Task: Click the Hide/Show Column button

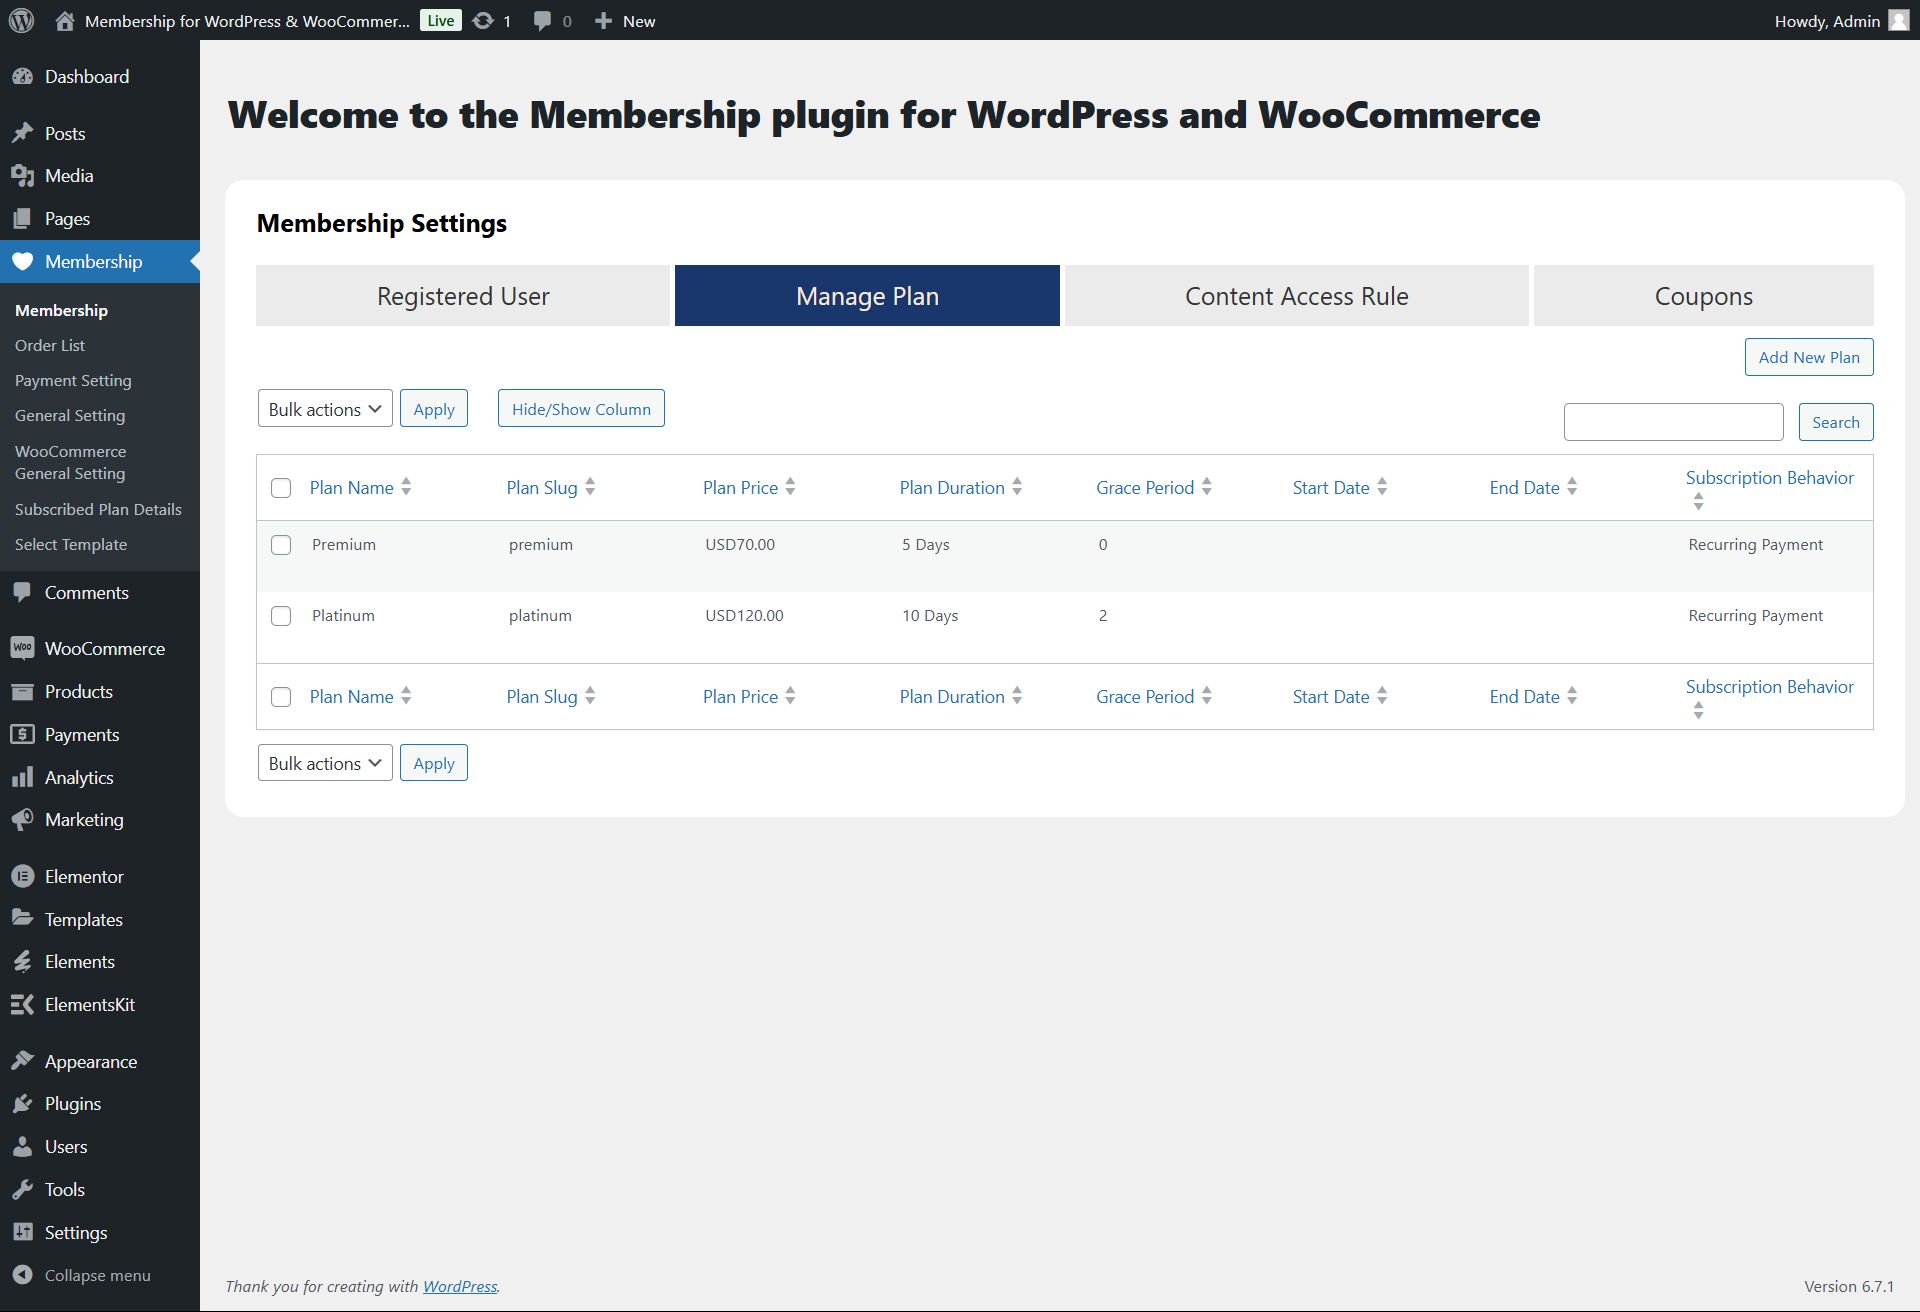Action: (581, 409)
